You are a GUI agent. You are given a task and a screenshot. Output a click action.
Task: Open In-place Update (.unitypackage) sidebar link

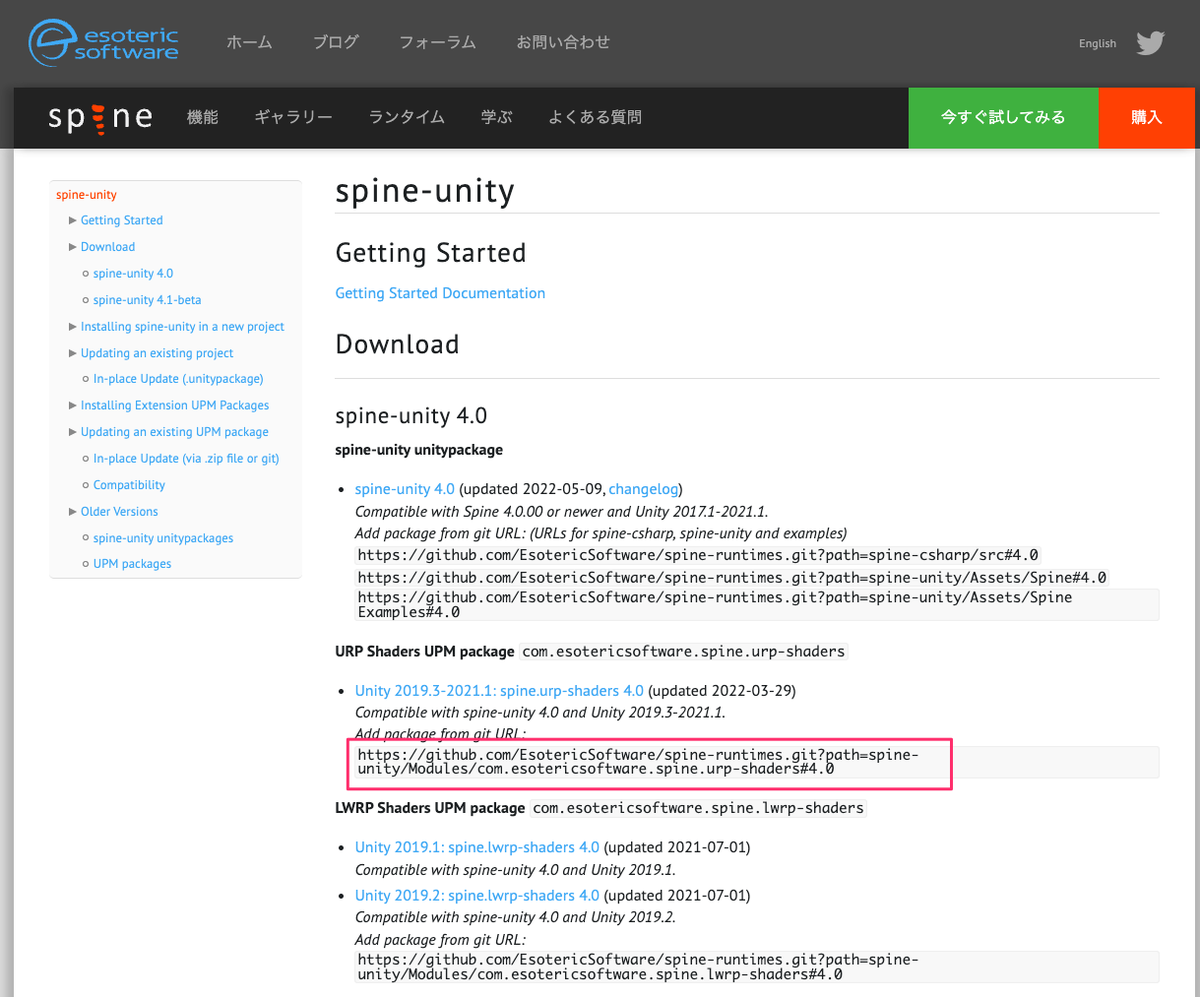point(178,379)
